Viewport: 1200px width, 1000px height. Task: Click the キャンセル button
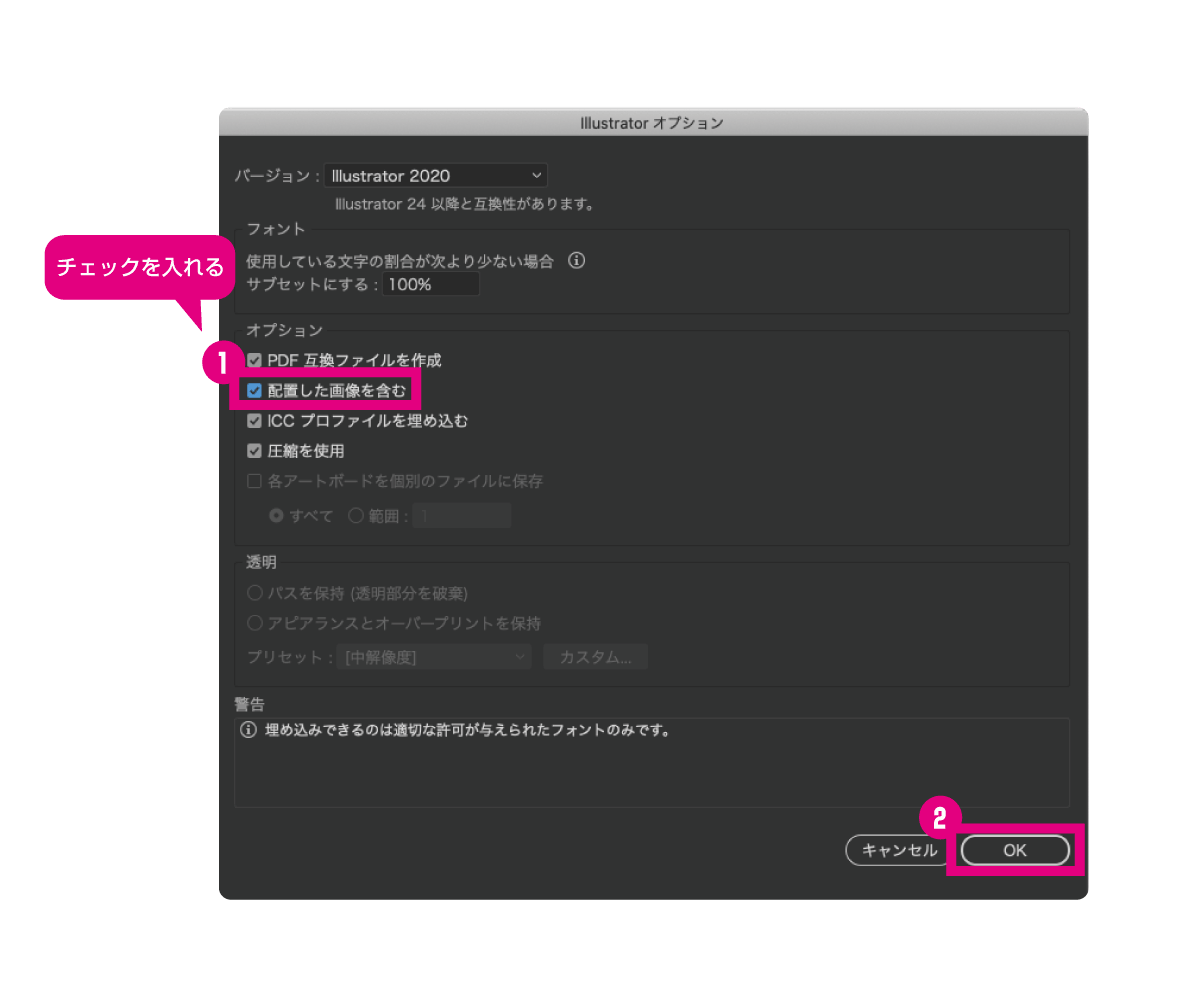[x=899, y=850]
